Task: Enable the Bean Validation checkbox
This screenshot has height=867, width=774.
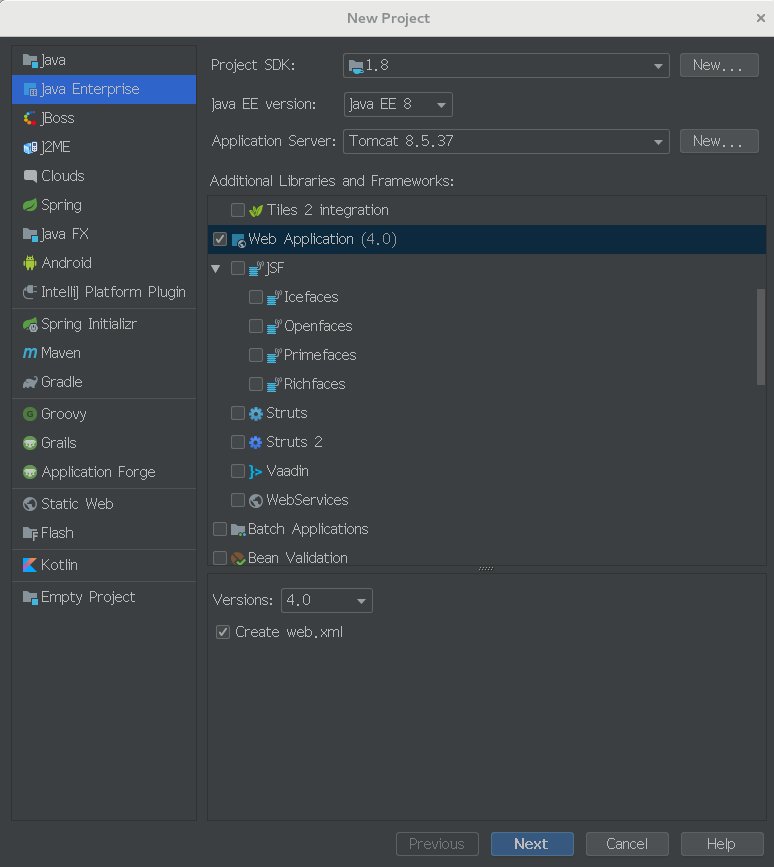Action: (220, 558)
